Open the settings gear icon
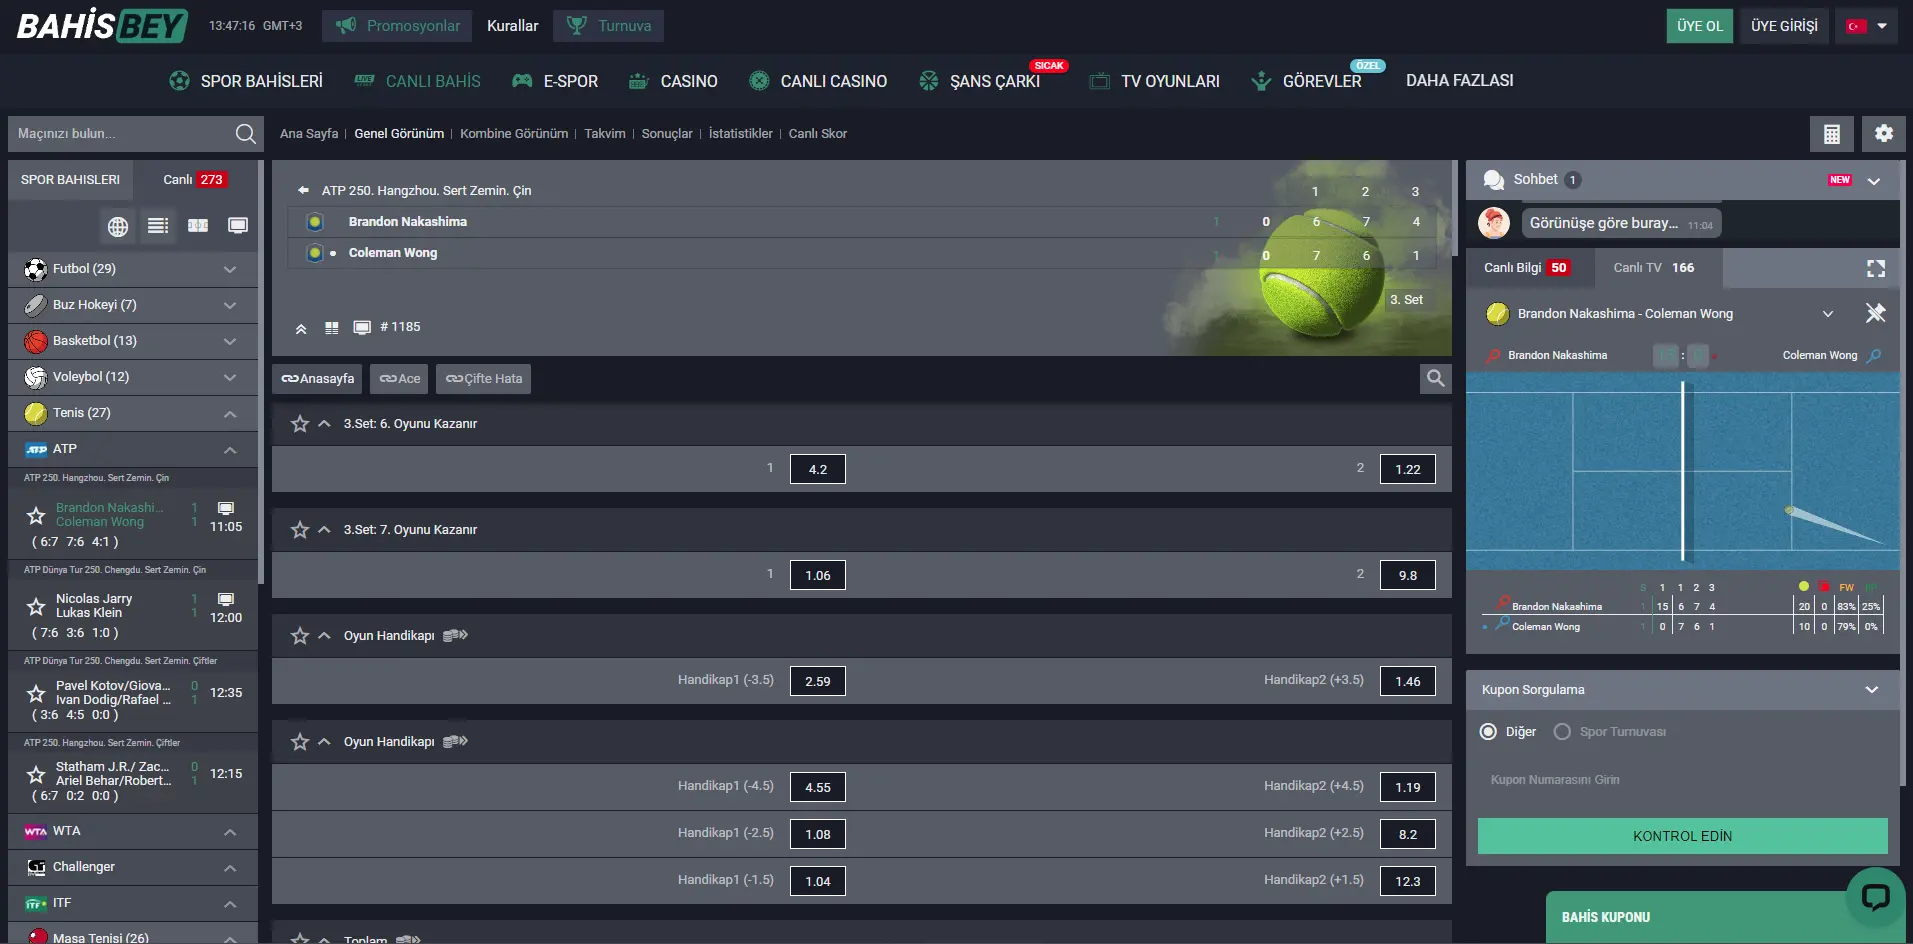 [x=1884, y=134]
